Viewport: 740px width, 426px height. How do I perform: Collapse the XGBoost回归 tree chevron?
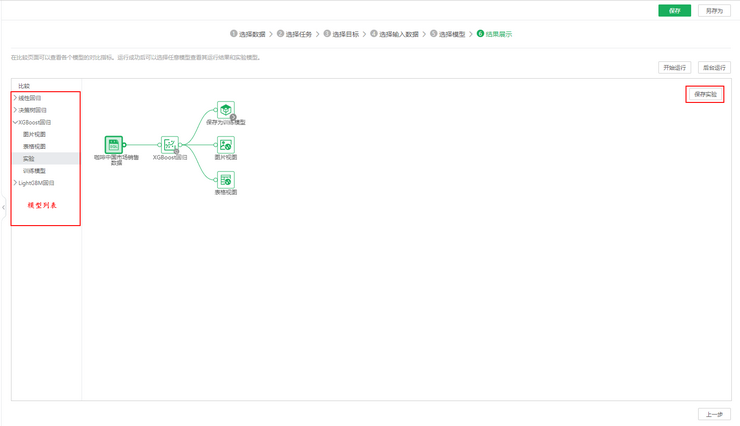click(15, 122)
